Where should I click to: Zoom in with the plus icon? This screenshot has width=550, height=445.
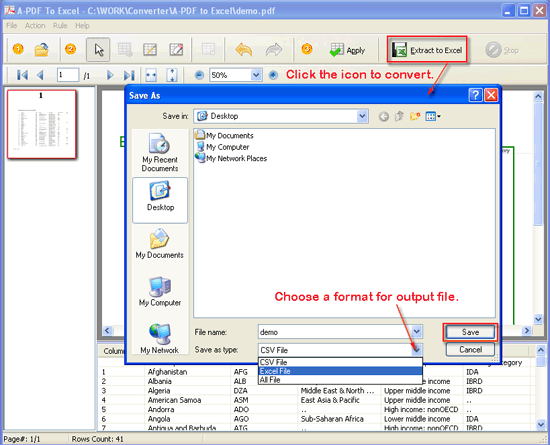[273, 75]
